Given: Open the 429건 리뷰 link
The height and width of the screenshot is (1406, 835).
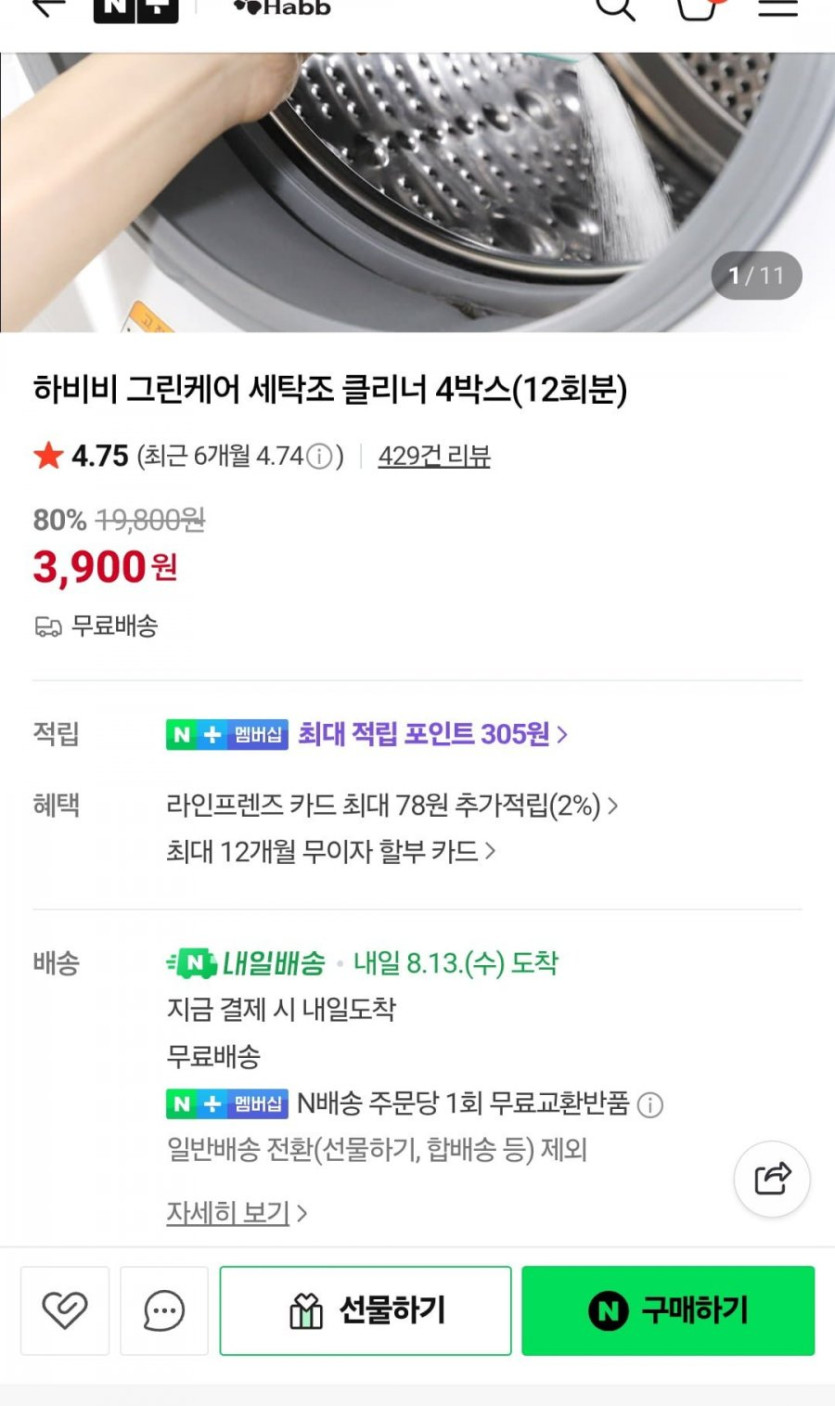Looking at the screenshot, I should [434, 457].
